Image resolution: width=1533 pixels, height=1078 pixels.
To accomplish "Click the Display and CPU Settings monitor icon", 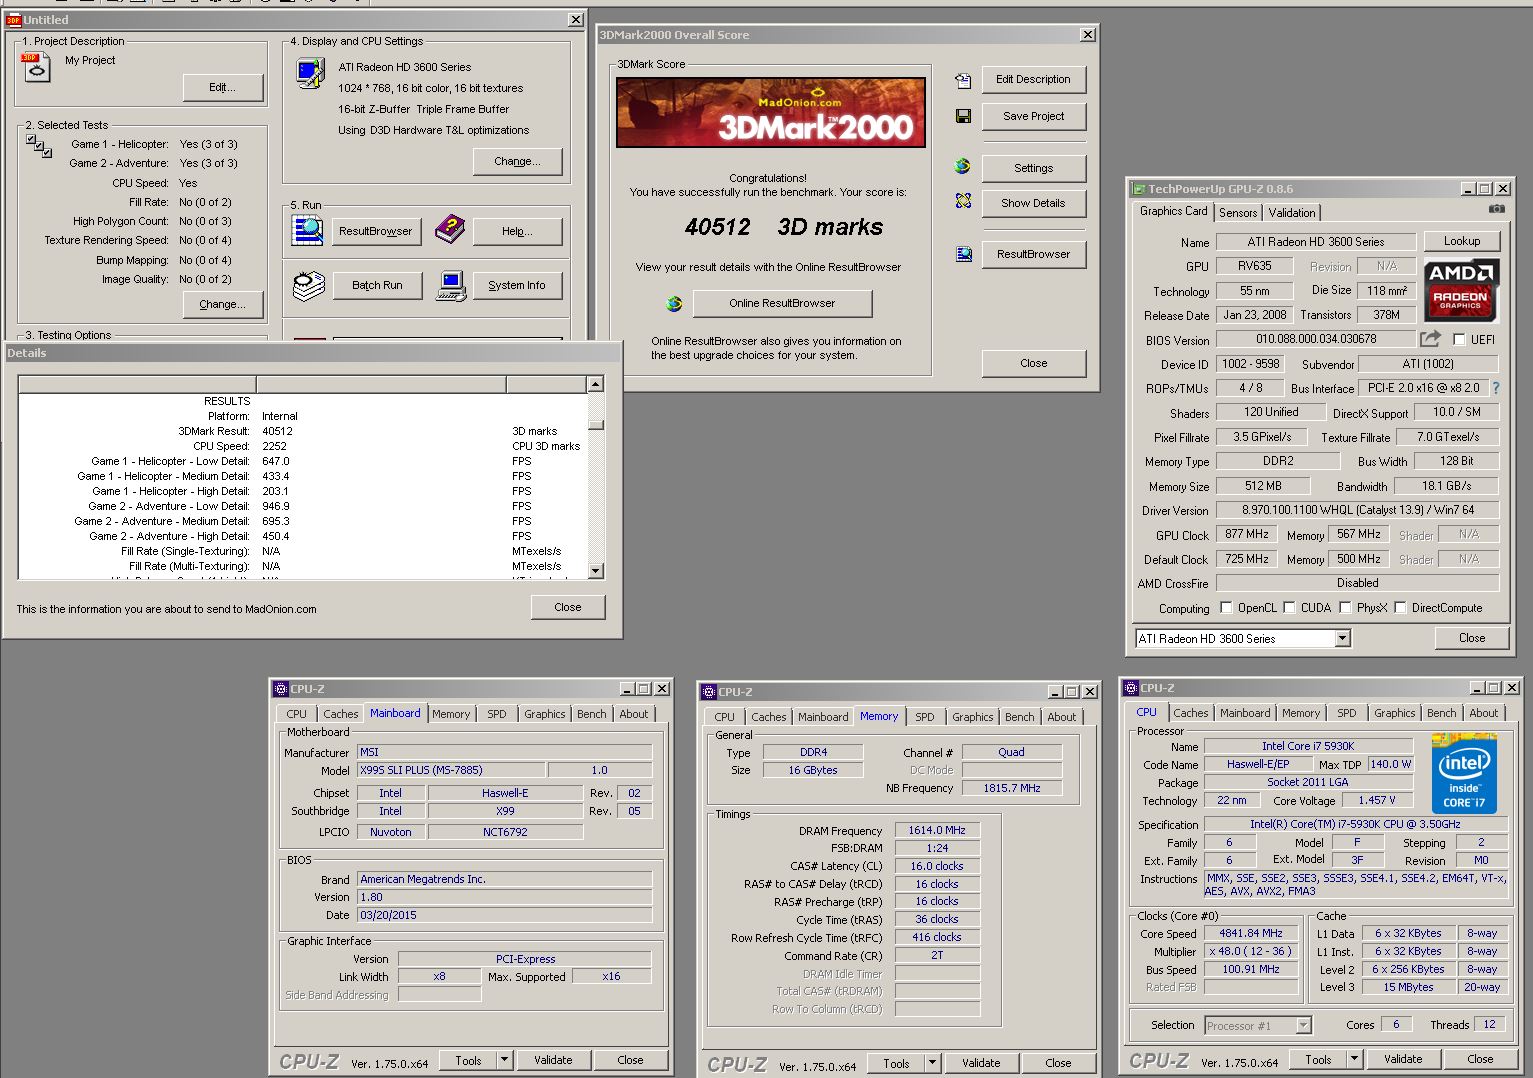I will tap(311, 74).
